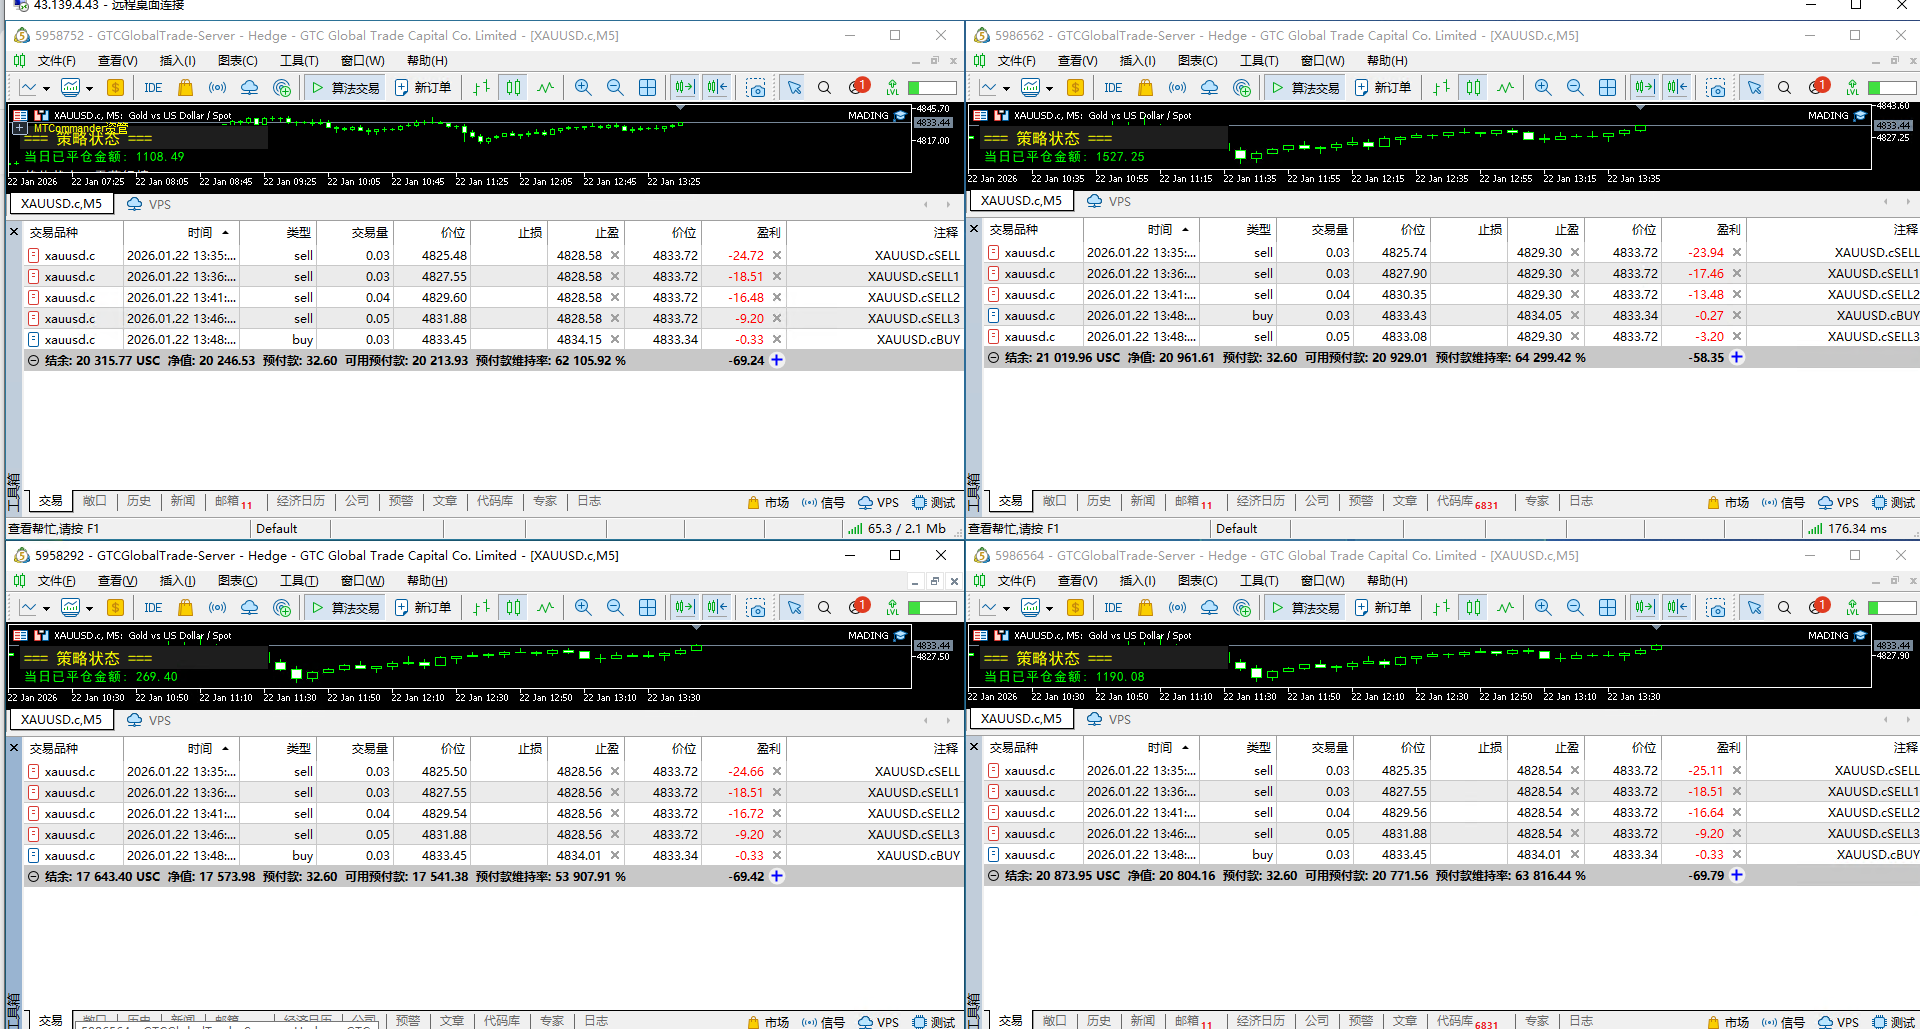Viewport: 1920px width, 1029px height.
Task: Close the 4825.35 sell position in the 5986564 window
Action: 1737,771
